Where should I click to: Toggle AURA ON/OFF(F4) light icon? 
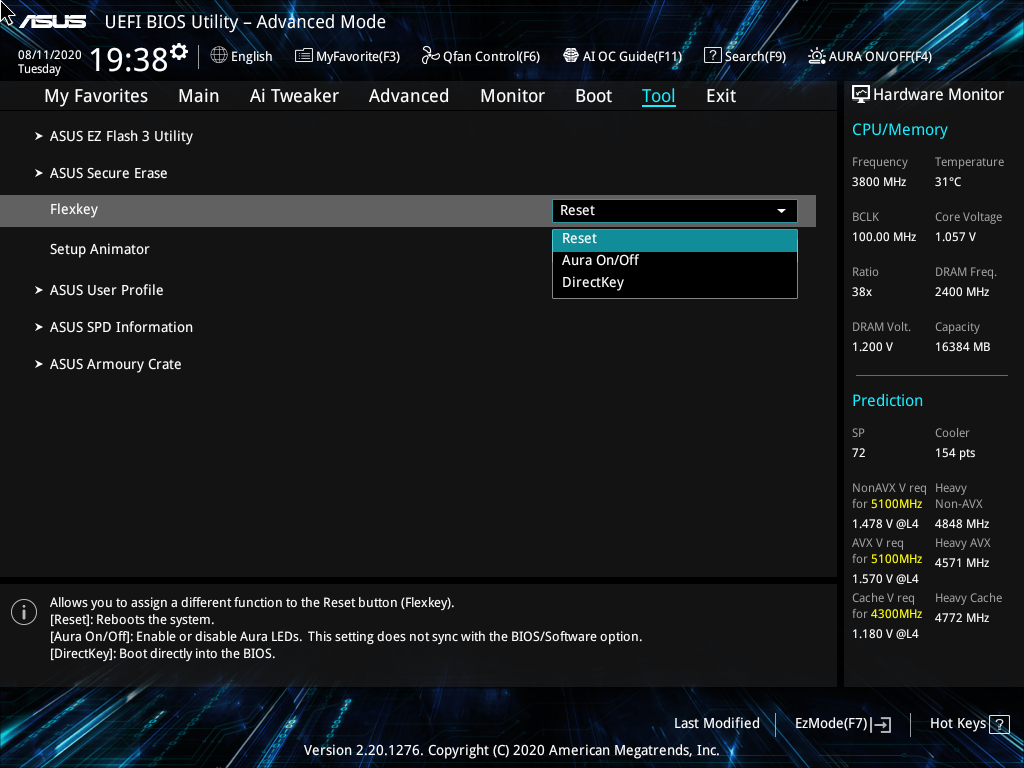(816, 56)
